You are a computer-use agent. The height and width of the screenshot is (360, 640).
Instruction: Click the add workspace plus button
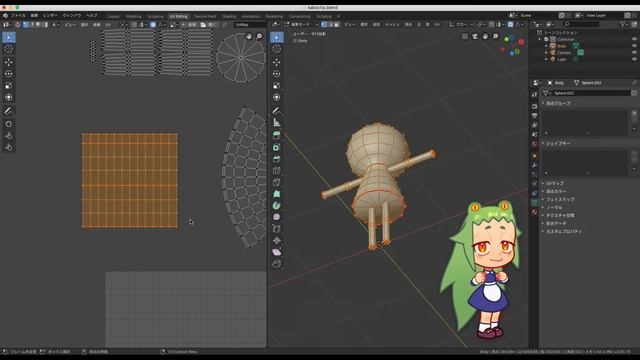click(338, 16)
